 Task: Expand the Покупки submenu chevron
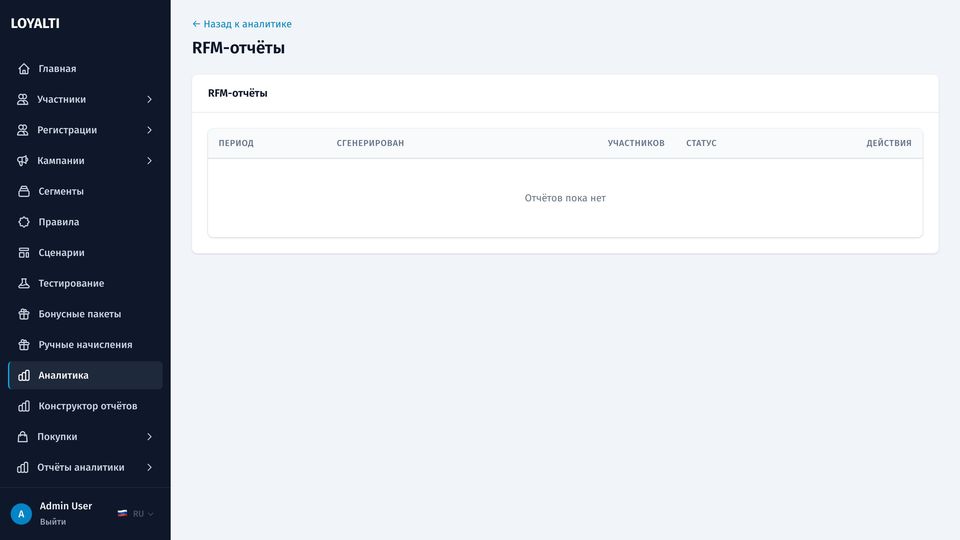pos(149,437)
